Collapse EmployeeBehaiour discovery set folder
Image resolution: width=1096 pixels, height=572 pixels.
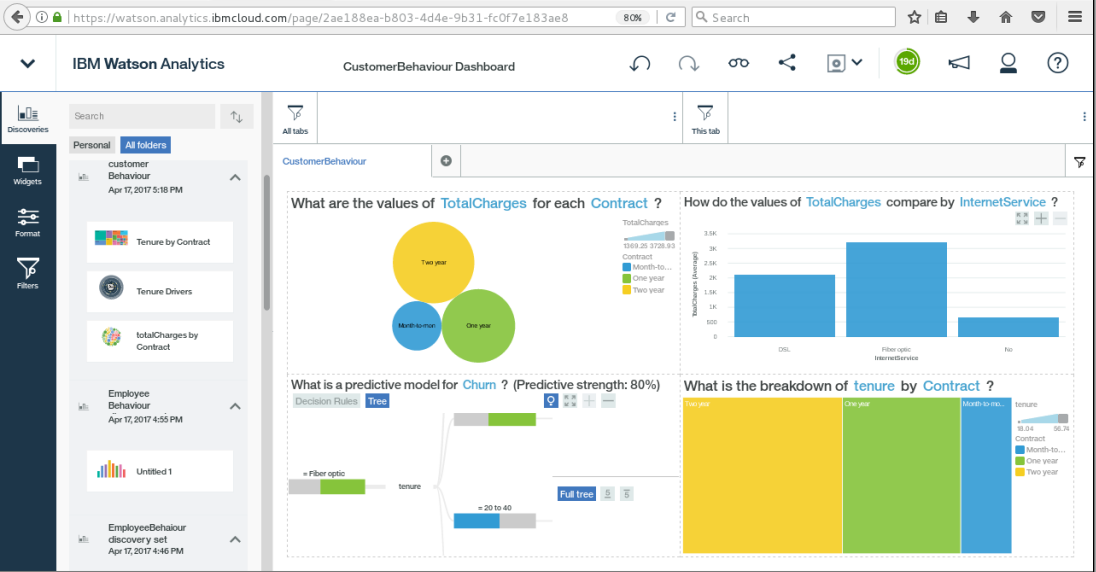click(x=236, y=539)
